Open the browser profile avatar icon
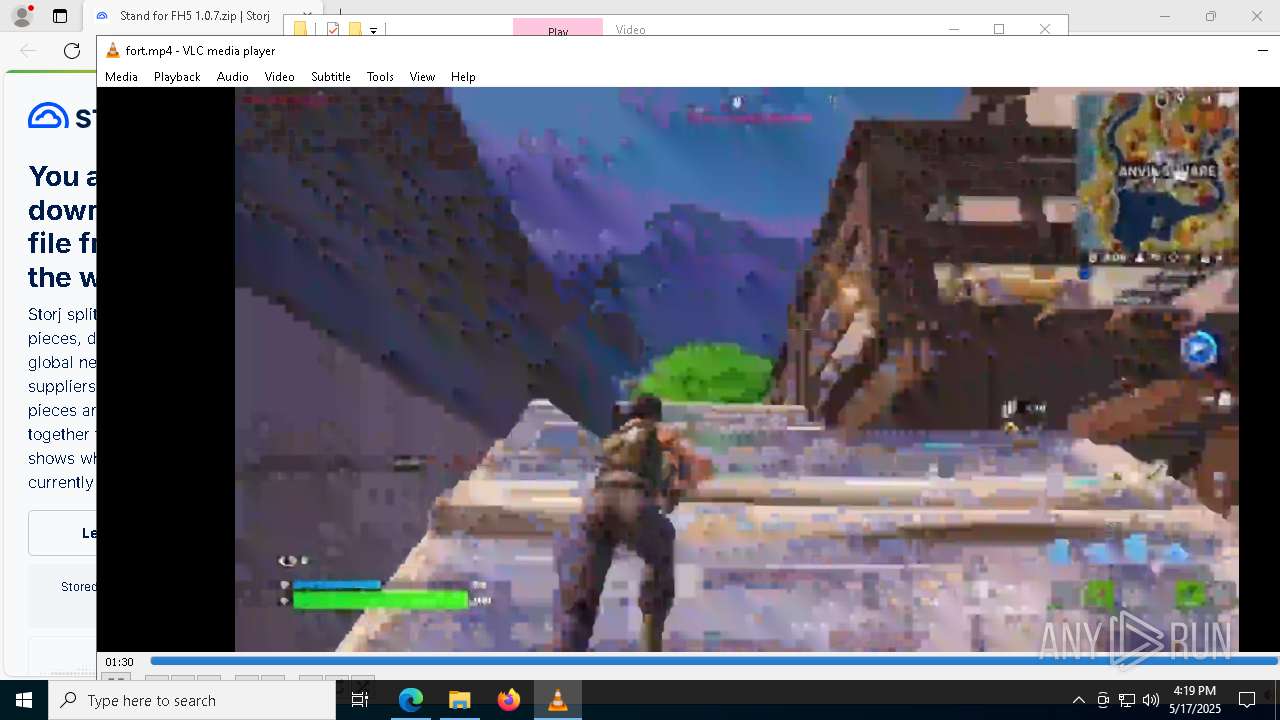The image size is (1280, 720). (21, 16)
